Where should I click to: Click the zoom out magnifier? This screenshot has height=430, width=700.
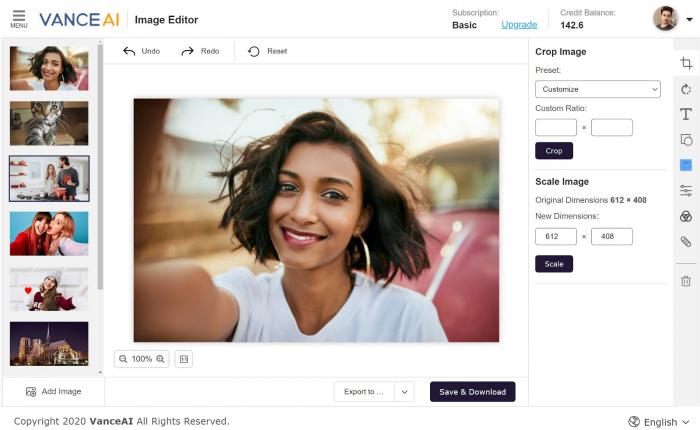[x=123, y=359]
